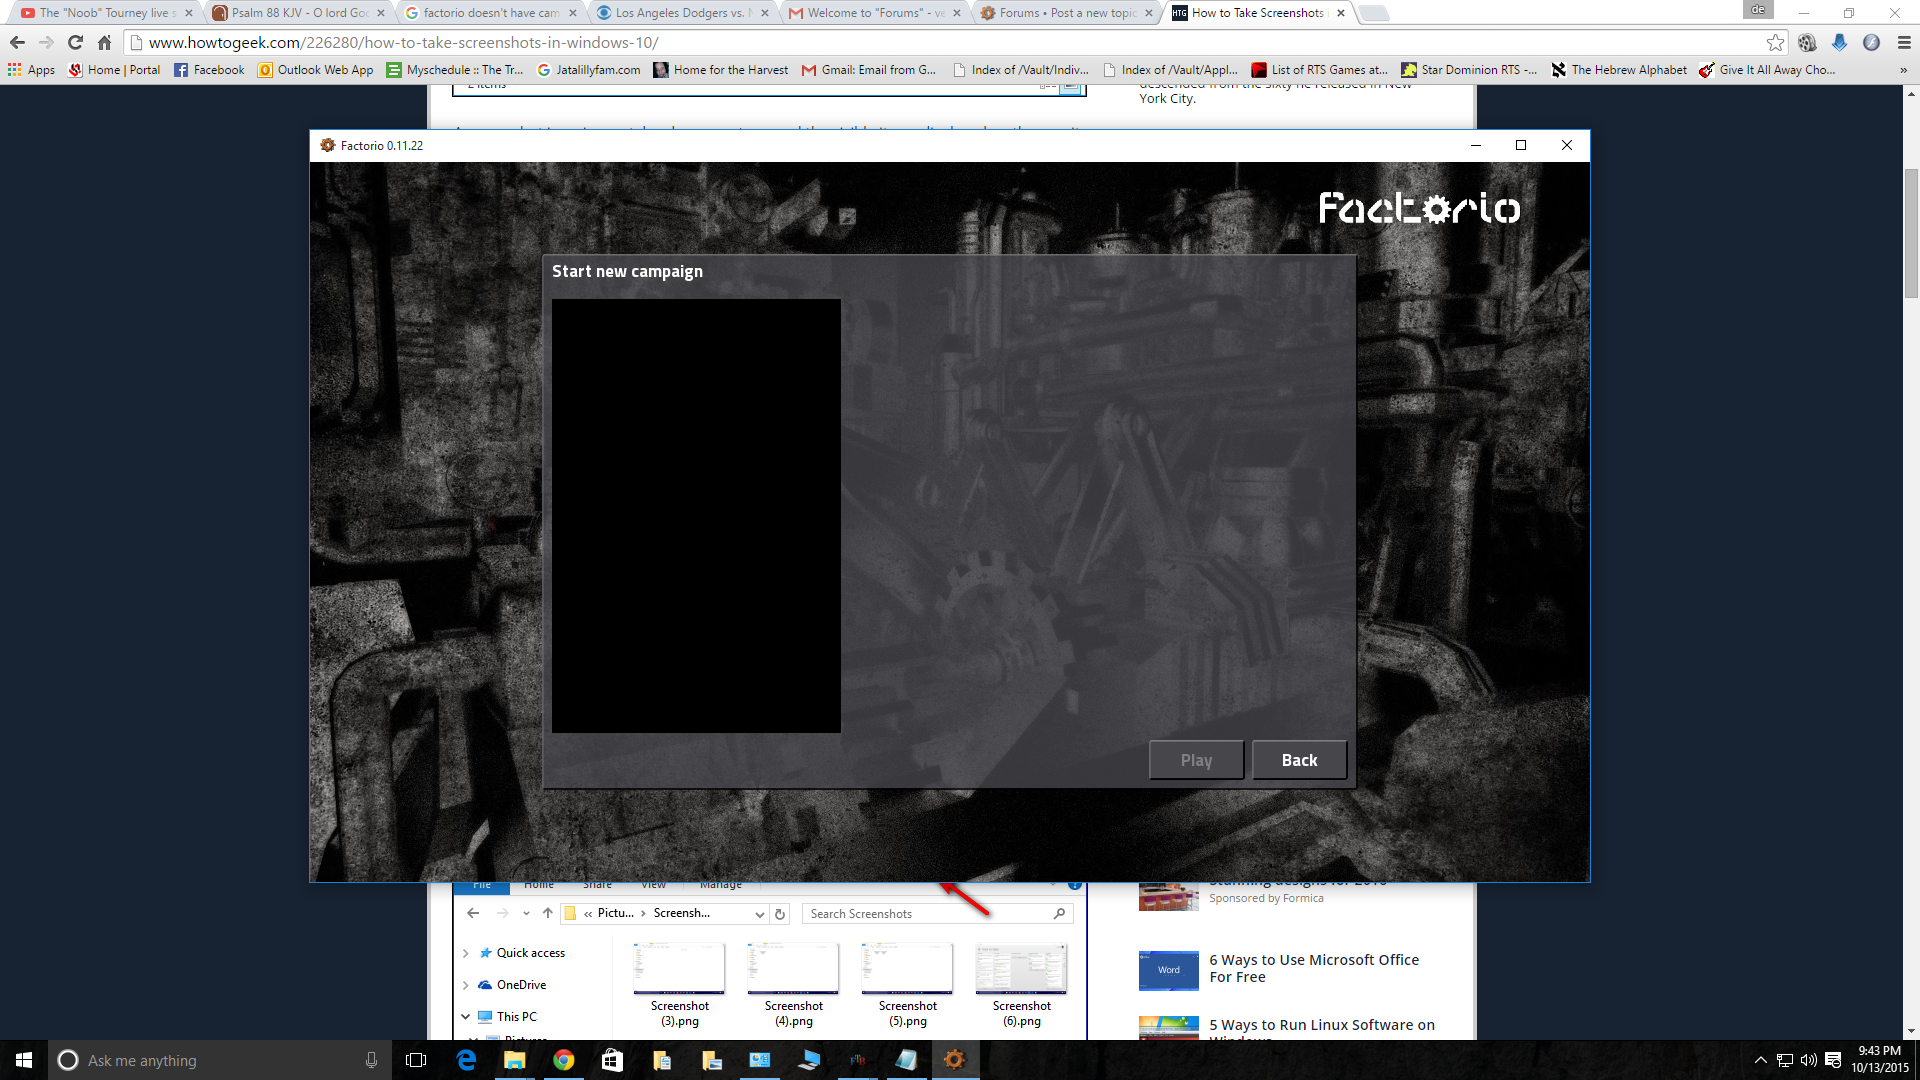Viewport: 1920px width, 1080px height.
Task: Click the 6 Ways to Use Microsoft Office link
Action: point(1314,968)
